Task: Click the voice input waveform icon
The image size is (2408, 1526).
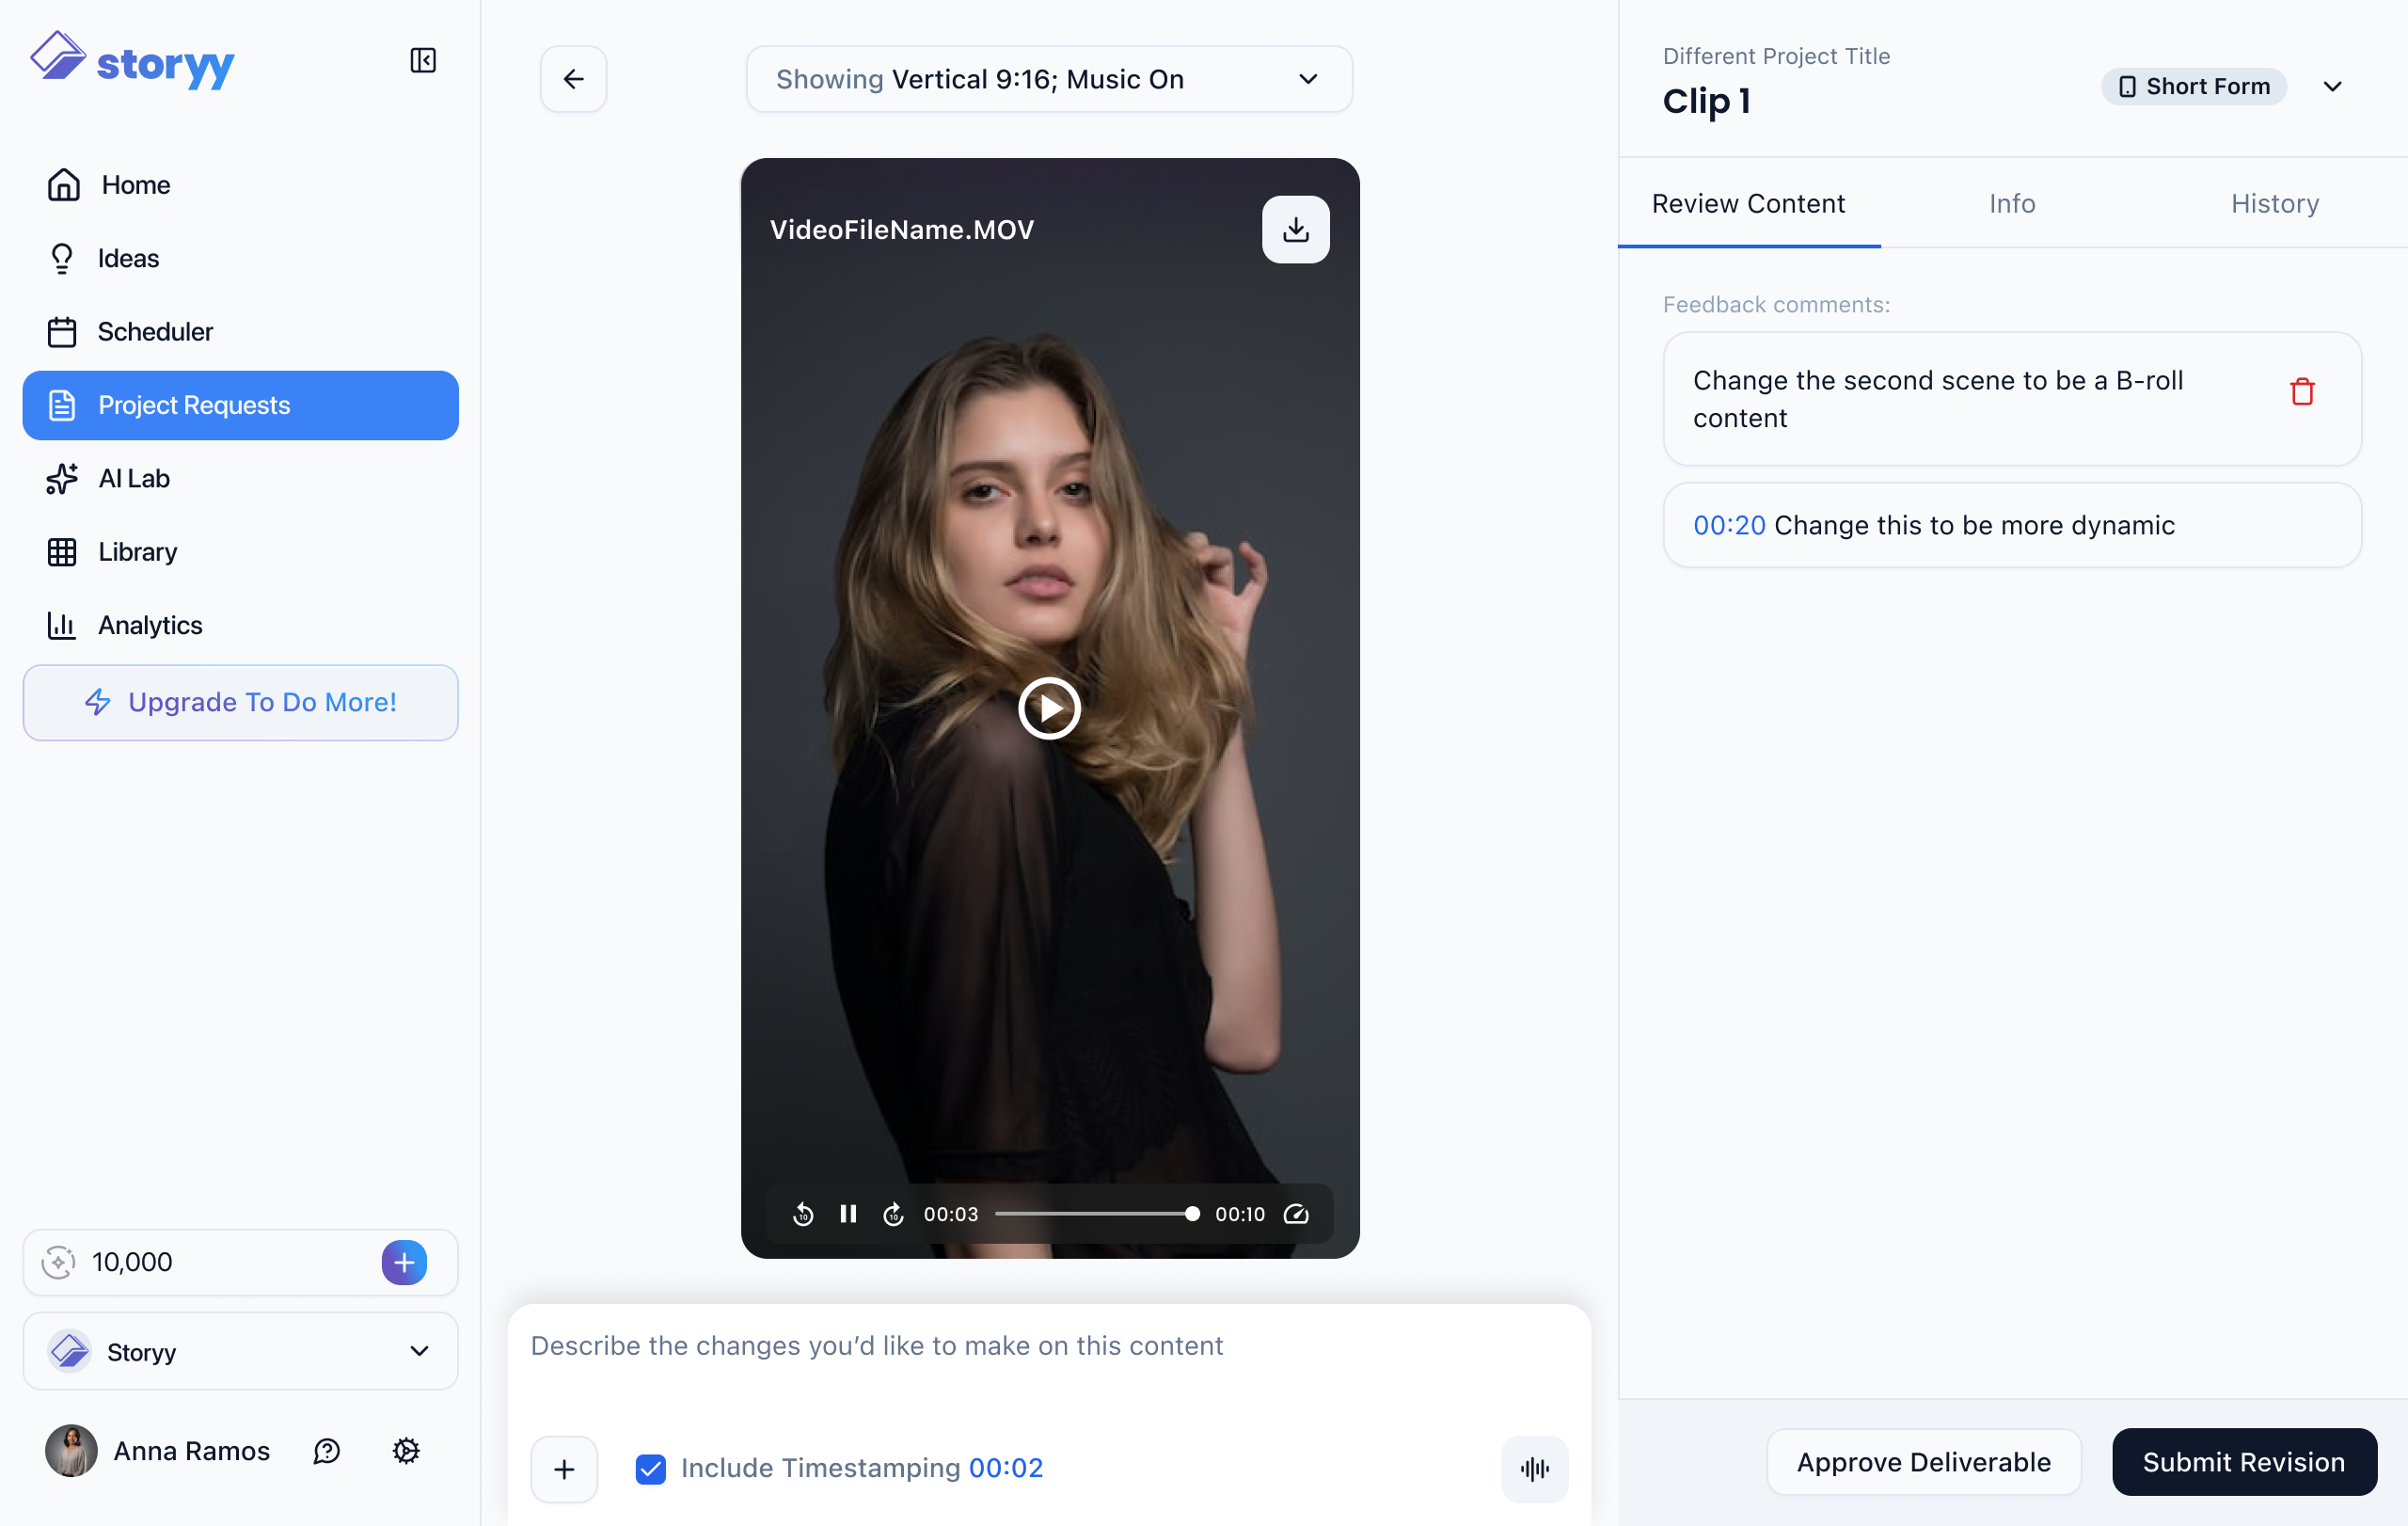Action: 1534,1469
